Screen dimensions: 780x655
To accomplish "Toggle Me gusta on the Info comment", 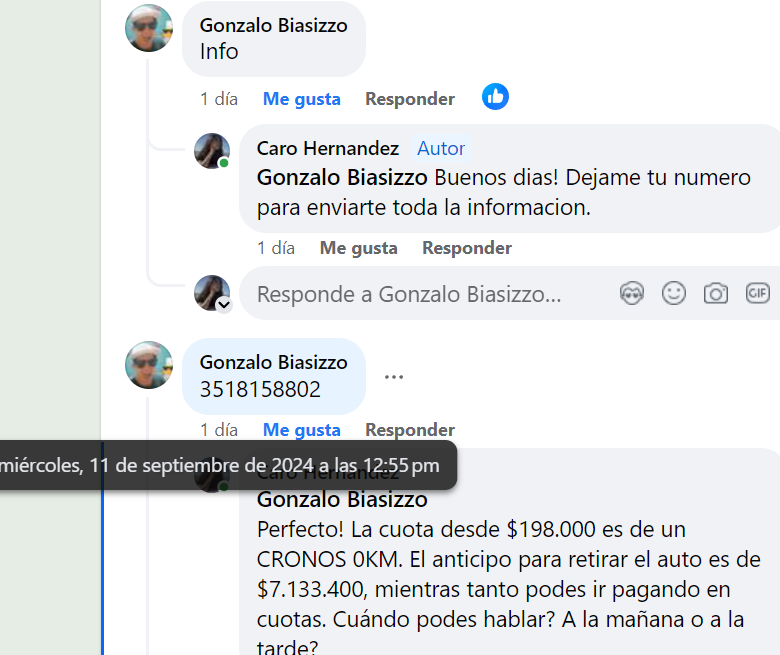I will (x=301, y=99).
